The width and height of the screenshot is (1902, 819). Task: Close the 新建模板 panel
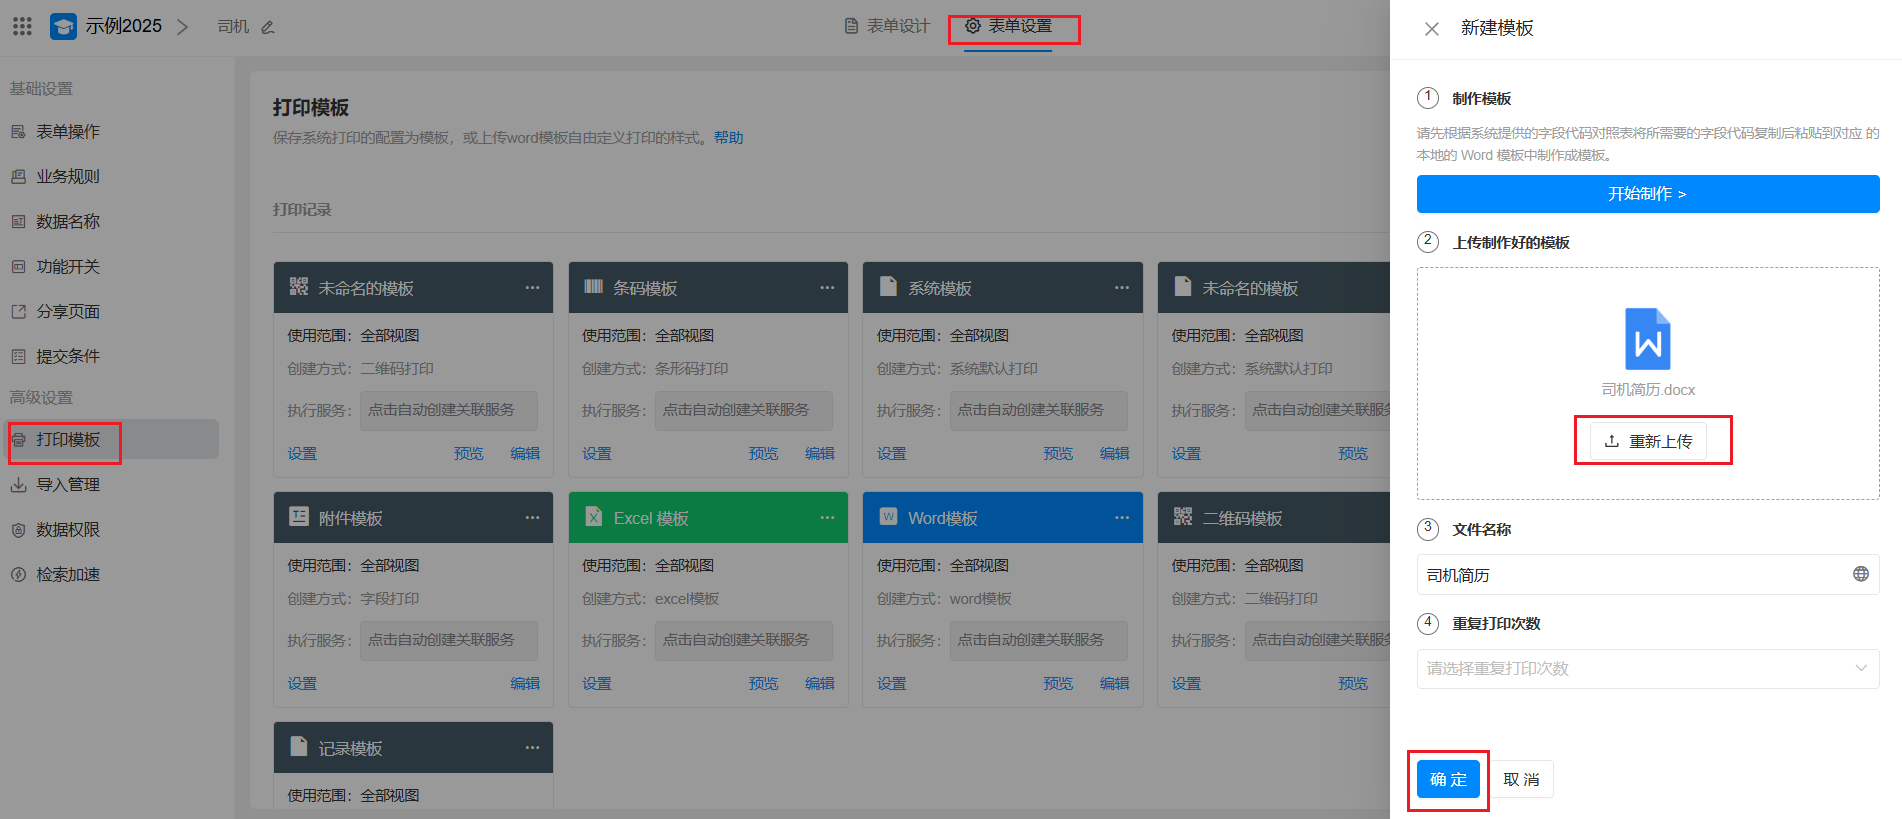(x=1431, y=29)
